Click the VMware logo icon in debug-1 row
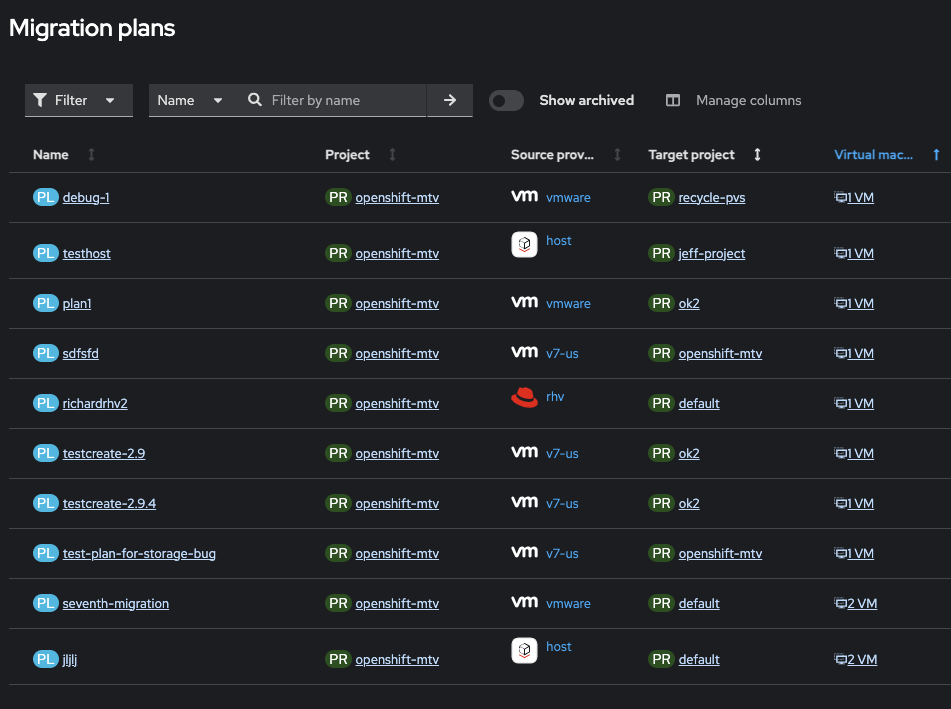Image resolution: width=951 pixels, height=709 pixels. (x=524, y=196)
